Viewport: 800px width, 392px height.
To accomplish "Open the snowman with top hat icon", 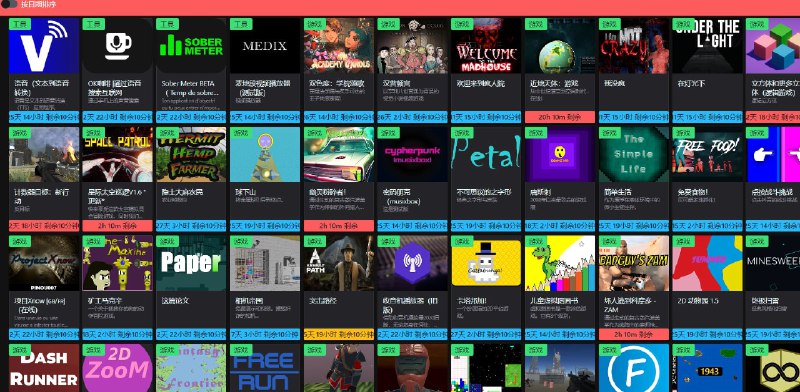I will [x=486, y=263].
